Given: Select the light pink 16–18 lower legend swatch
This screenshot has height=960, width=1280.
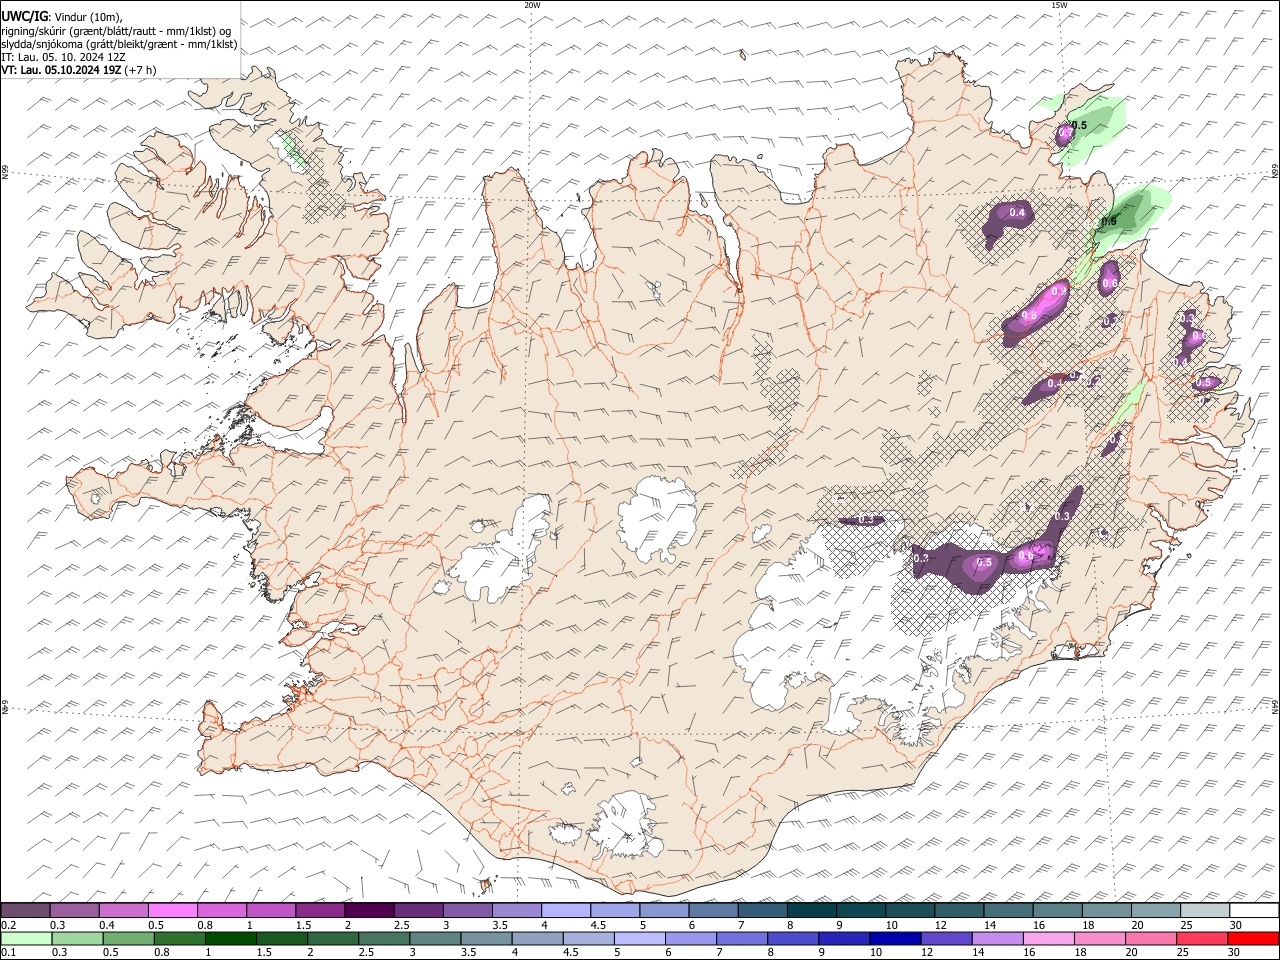Looking at the screenshot, I should point(1047,939).
